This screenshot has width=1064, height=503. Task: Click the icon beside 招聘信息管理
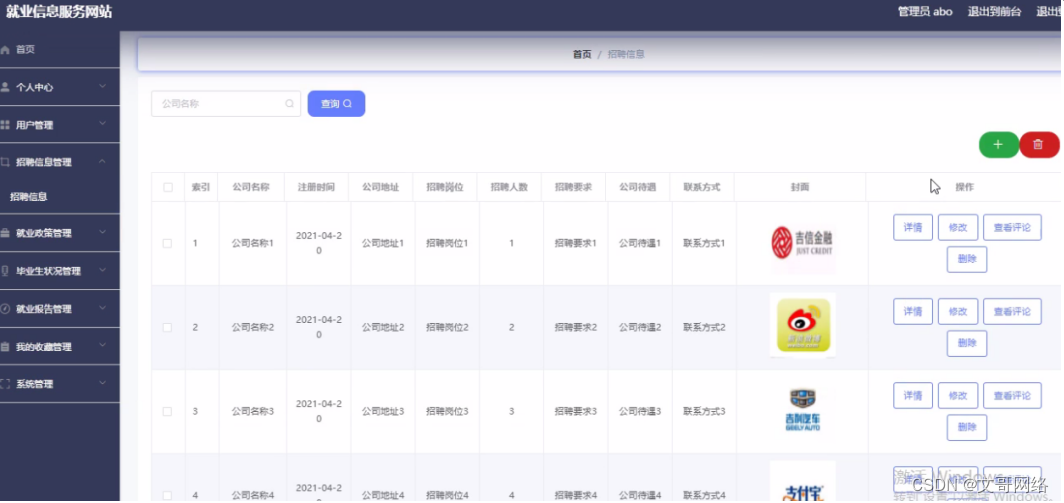coord(5,162)
